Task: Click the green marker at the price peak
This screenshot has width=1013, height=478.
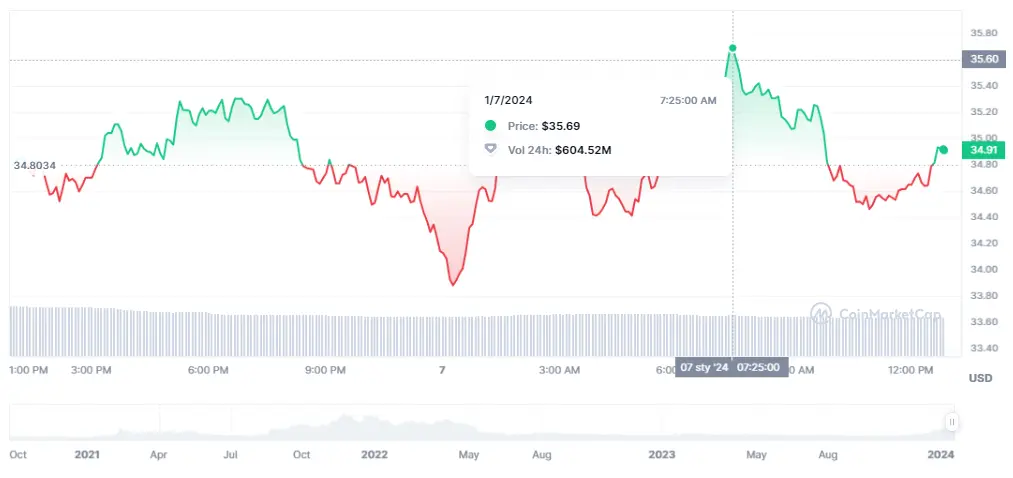Action: pyautogui.click(x=733, y=47)
